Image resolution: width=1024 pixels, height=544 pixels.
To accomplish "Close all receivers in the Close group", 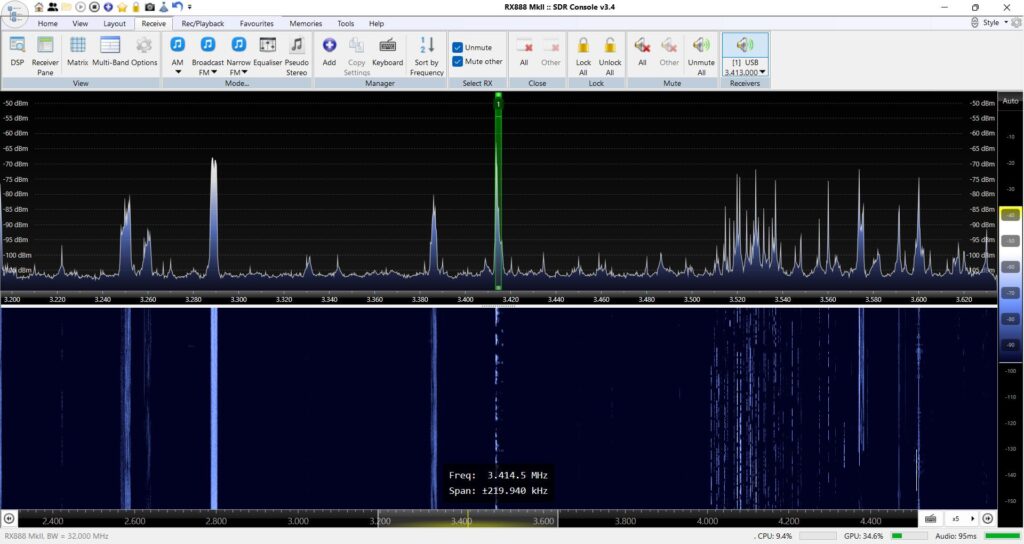I will (524, 52).
